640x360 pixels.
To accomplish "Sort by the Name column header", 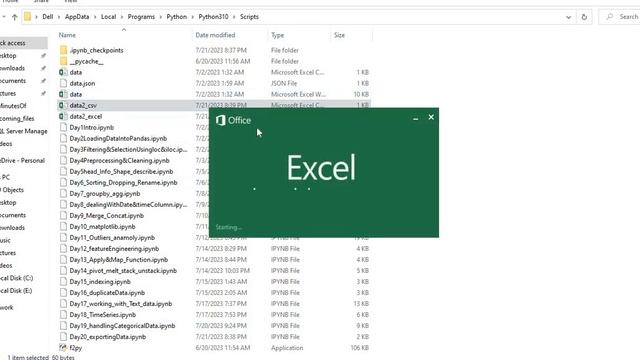I will pyautogui.click(x=67, y=35).
